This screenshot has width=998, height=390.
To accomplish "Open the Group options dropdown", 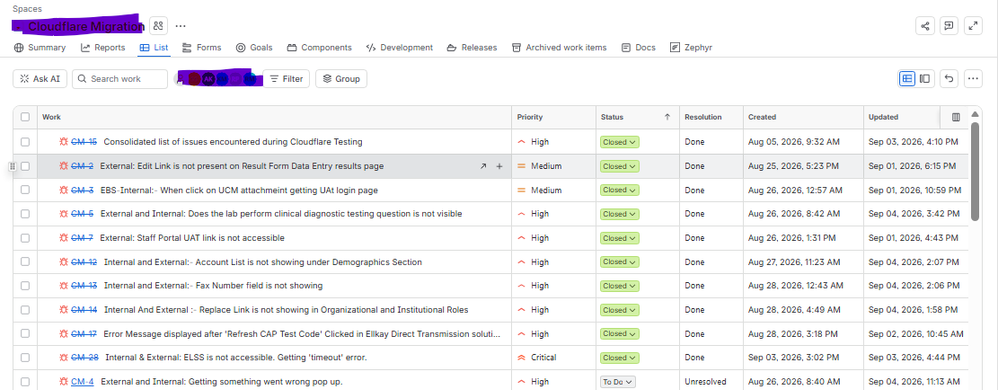I will pos(341,79).
